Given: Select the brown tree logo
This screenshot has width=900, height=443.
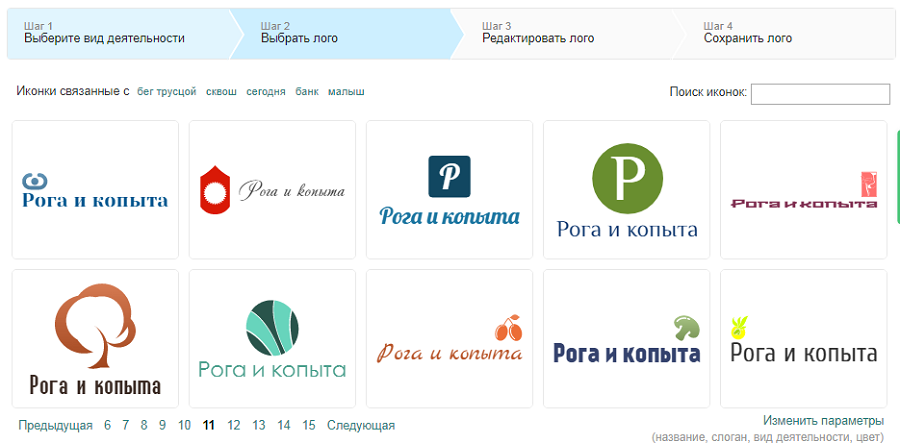Looking at the screenshot, I should pyautogui.click(x=95, y=339).
